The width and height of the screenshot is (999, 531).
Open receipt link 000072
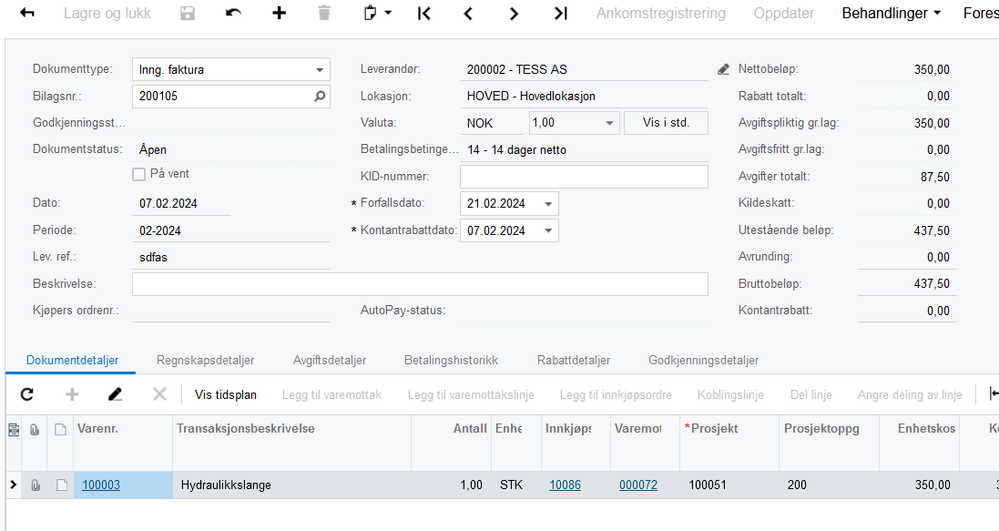(x=638, y=485)
